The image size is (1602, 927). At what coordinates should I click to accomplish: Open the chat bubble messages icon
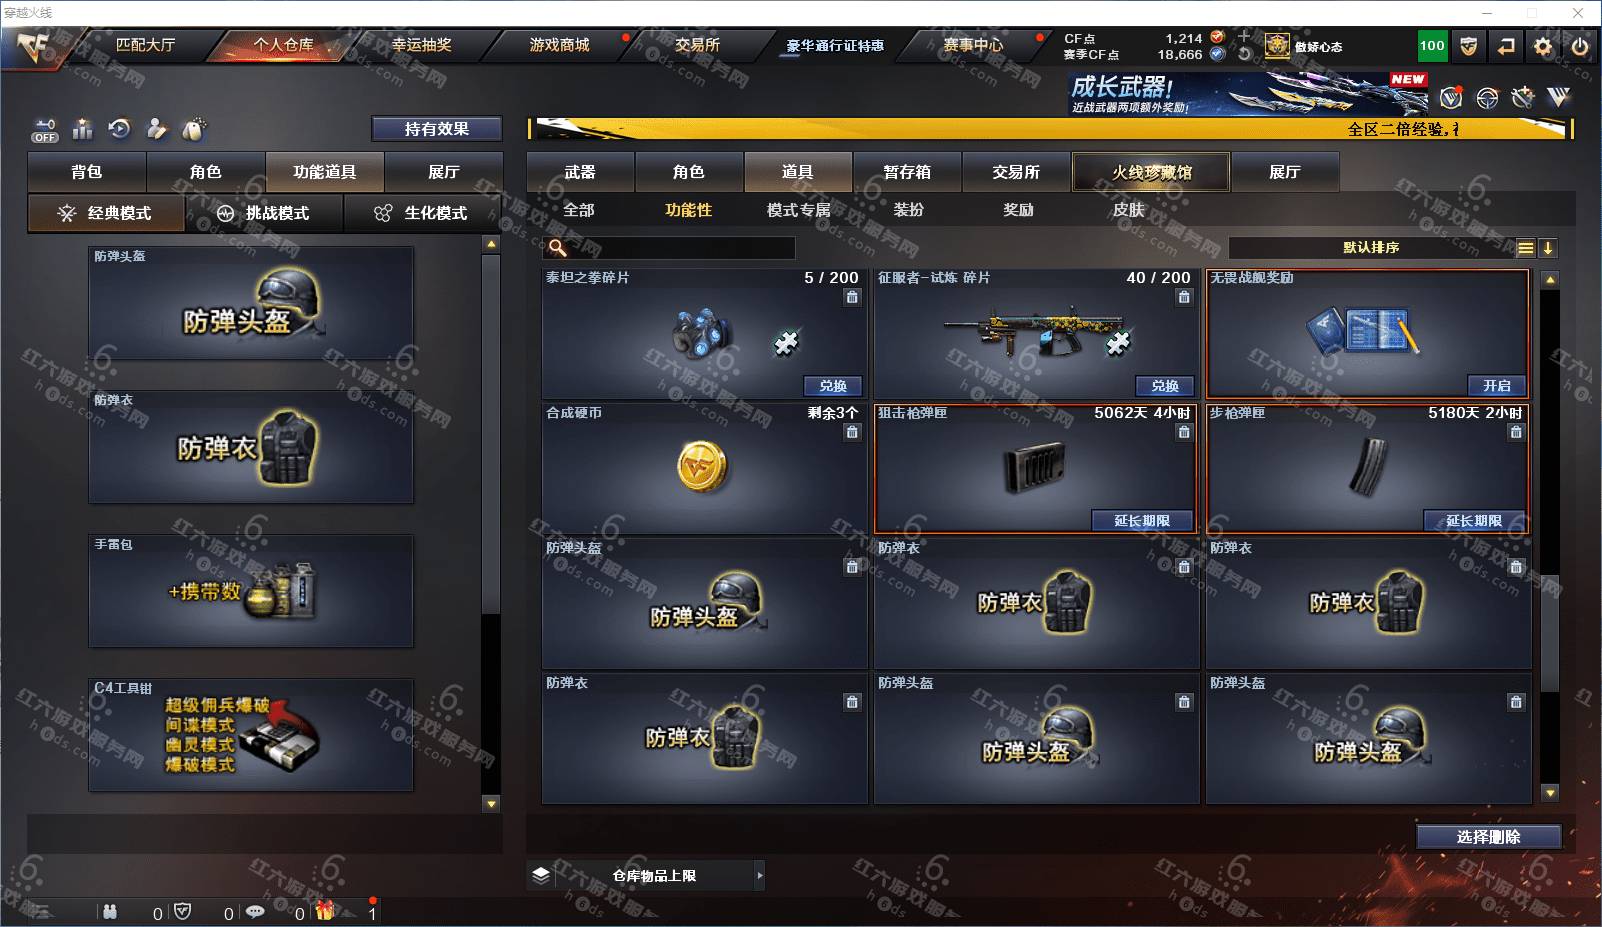click(255, 912)
